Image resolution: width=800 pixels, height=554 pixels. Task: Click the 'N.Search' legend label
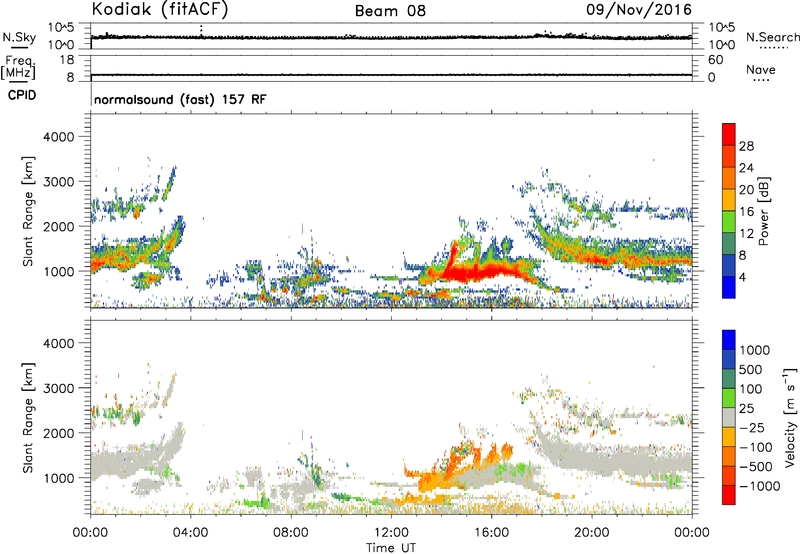(772, 37)
